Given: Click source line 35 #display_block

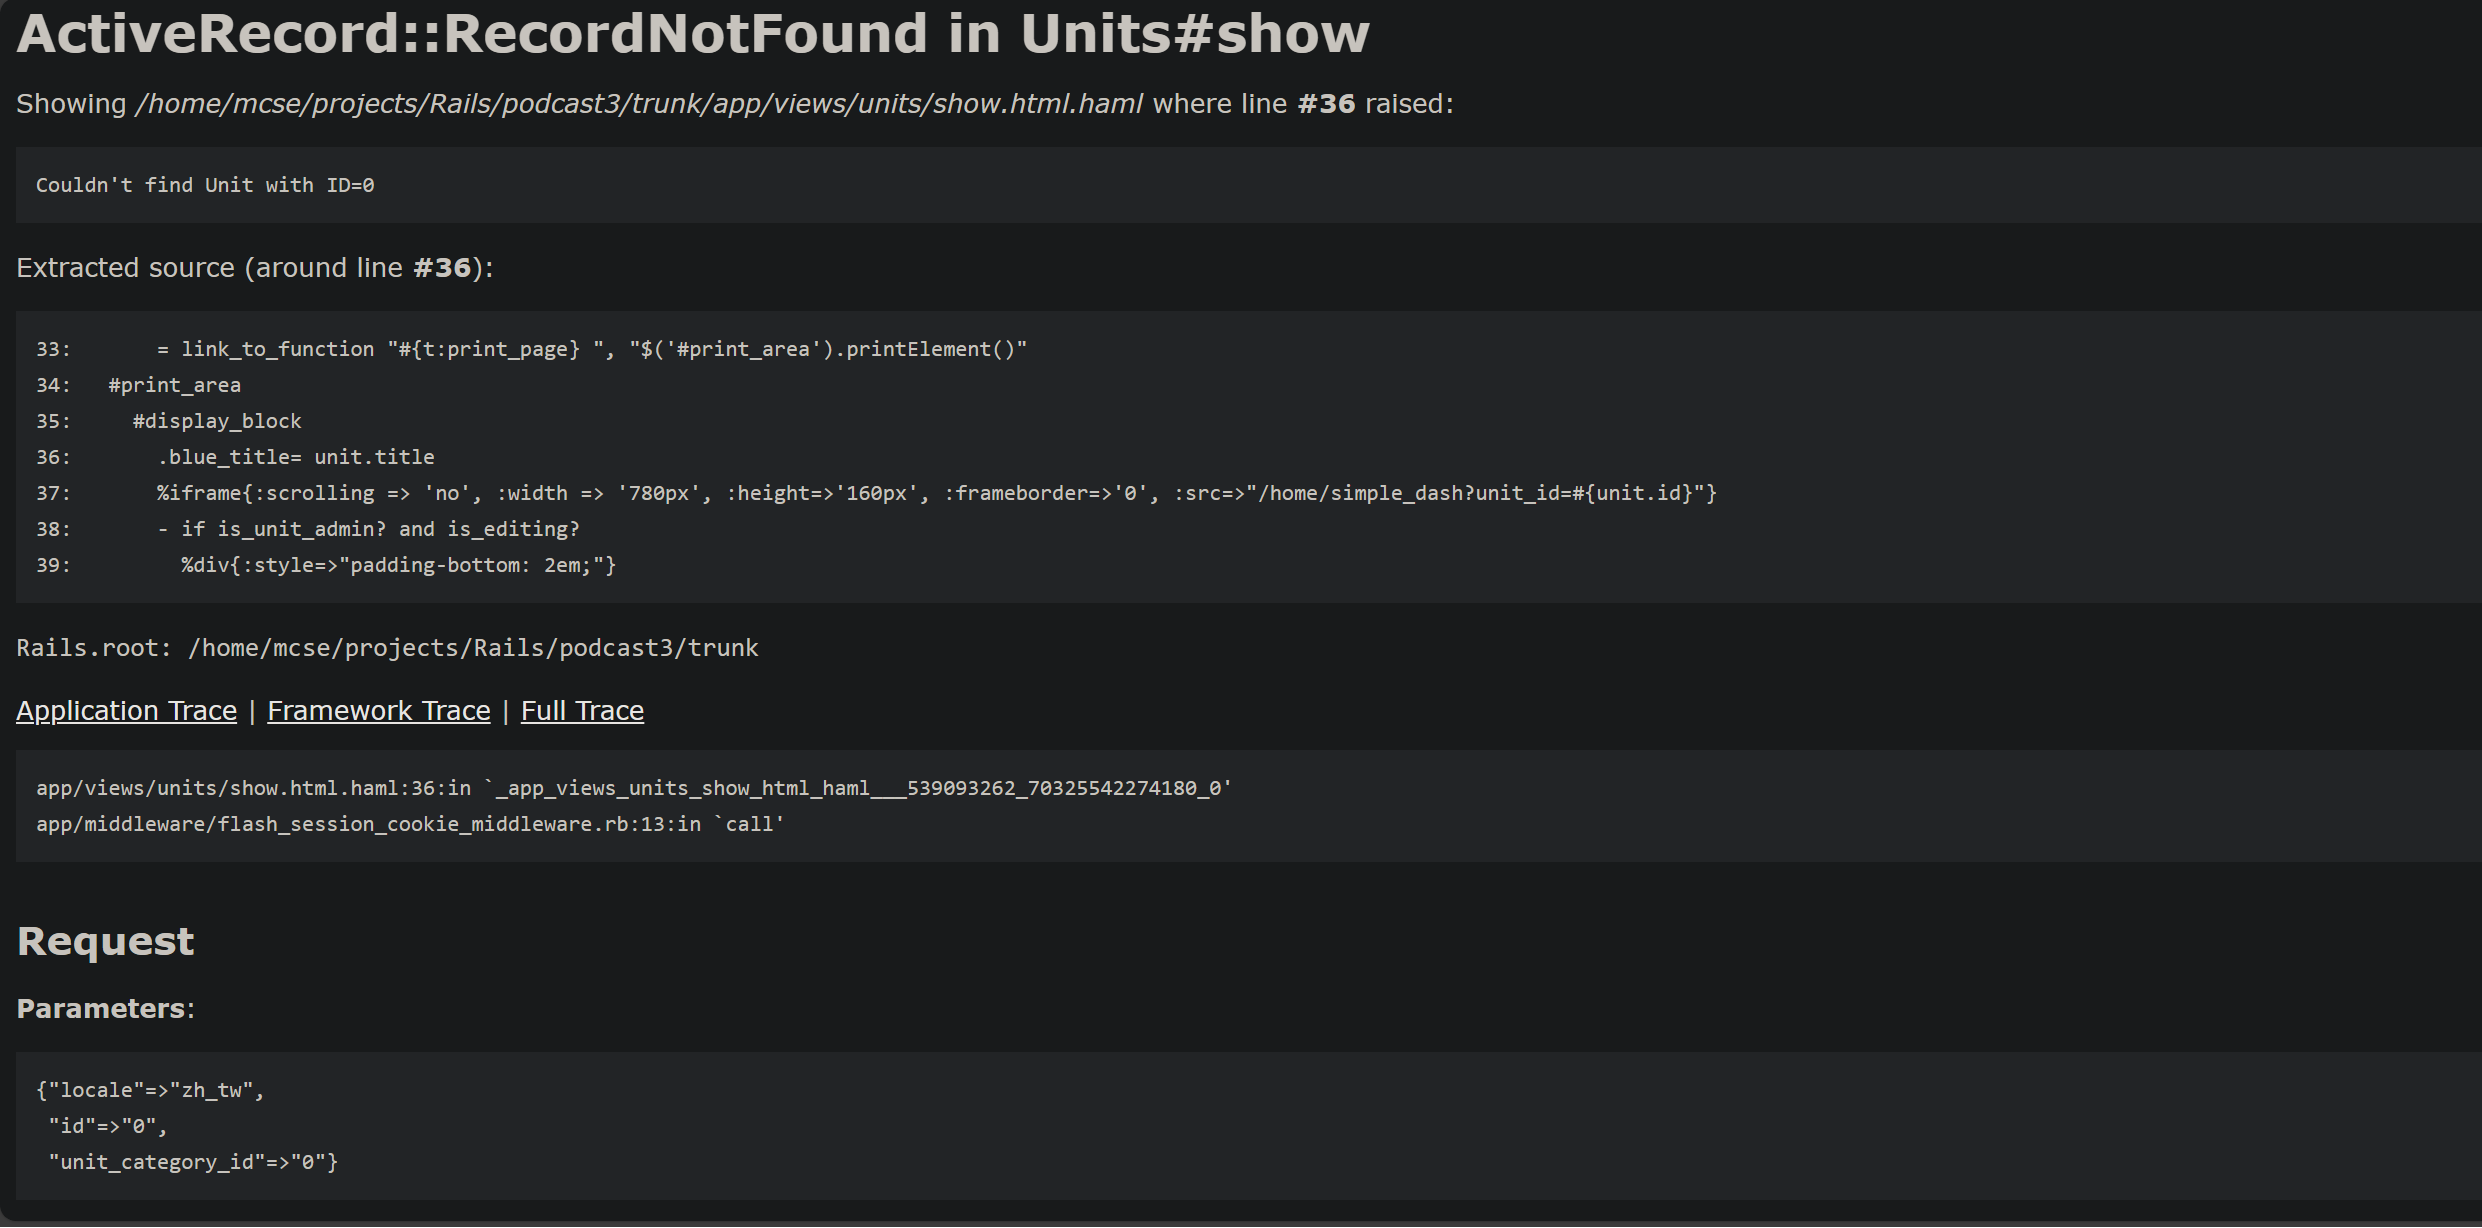Looking at the screenshot, I should (168, 421).
